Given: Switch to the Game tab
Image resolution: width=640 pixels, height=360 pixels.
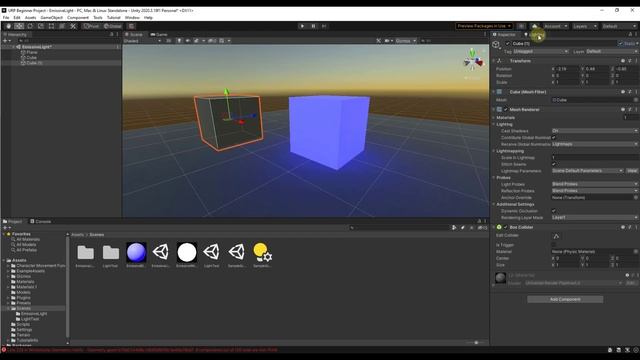Looking at the screenshot, I should 159,35.
